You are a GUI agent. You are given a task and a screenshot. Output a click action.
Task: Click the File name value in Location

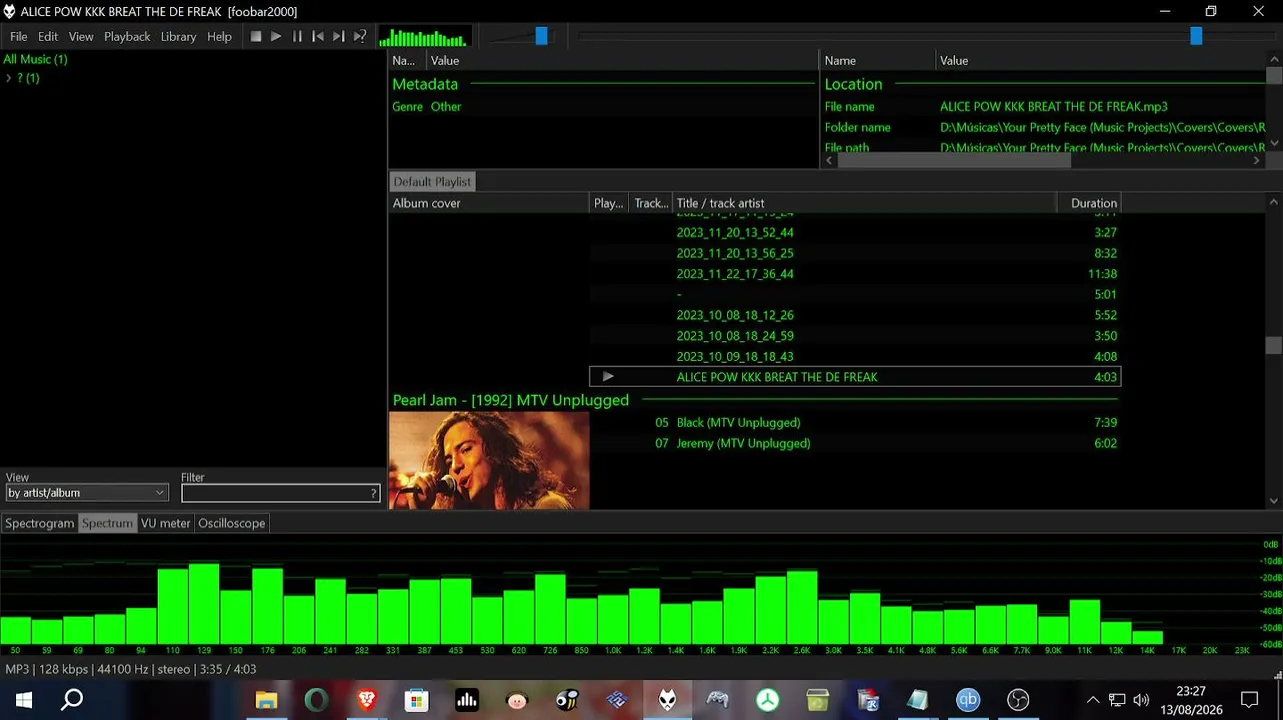[x=1054, y=107]
